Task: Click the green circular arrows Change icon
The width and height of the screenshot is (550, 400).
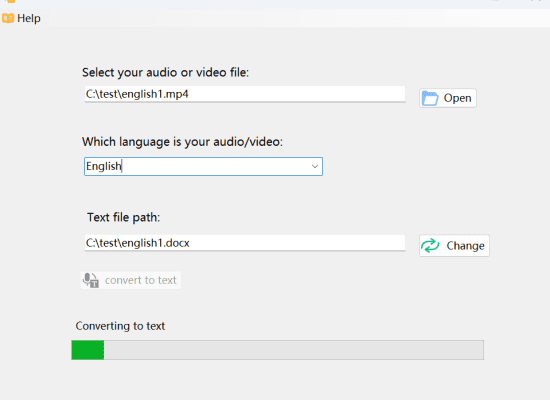Action: pos(430,246)
